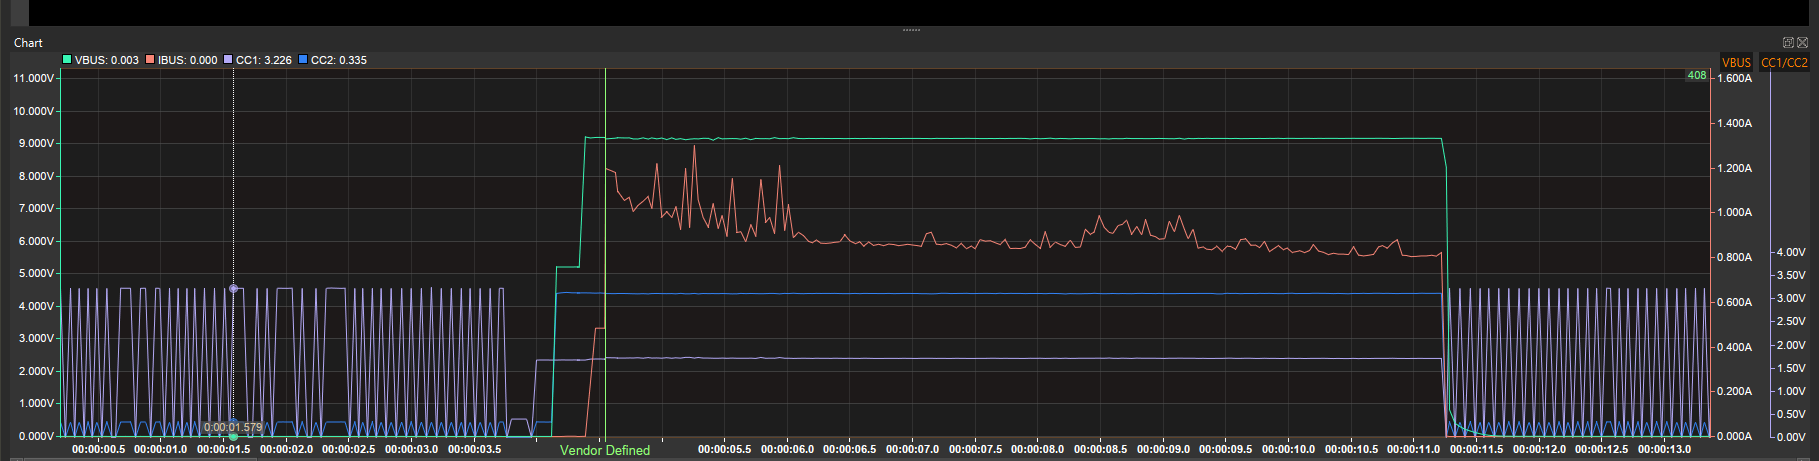Screen dimensions: 1819x461
Task: Float the Chart panel with undock icon
Action: (1788, 43)
